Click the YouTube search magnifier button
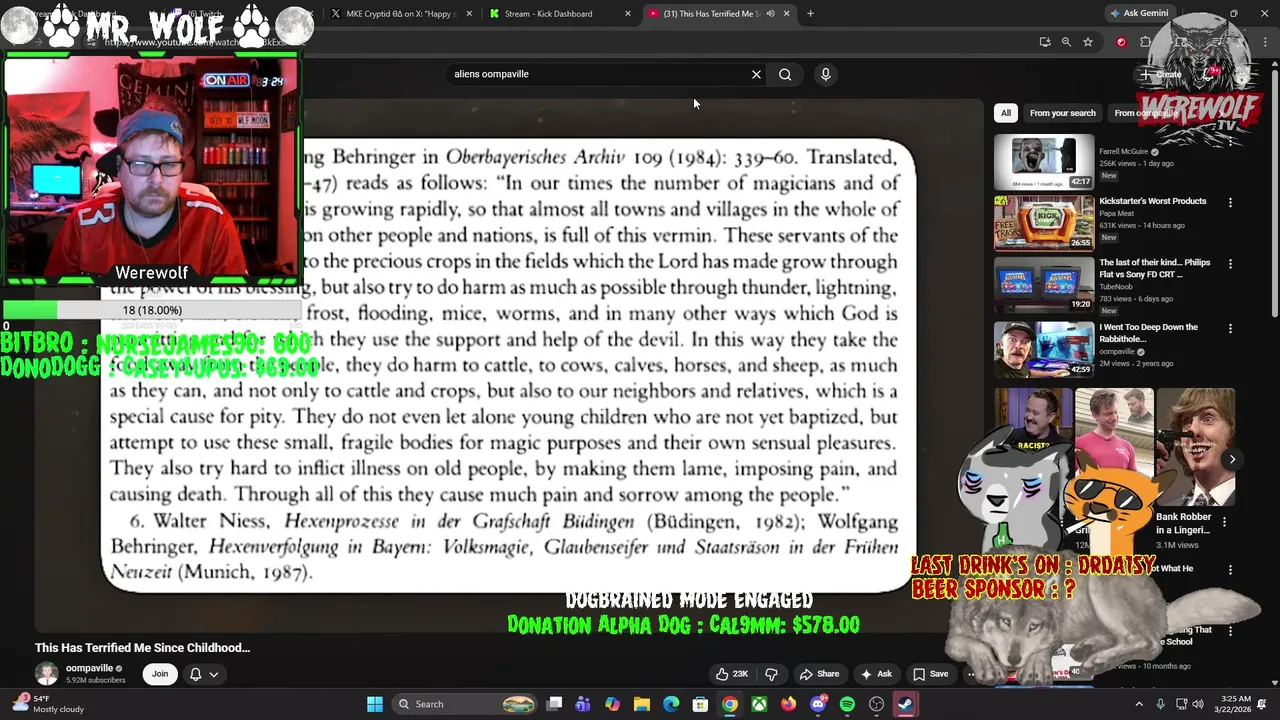 coord(785,74)
